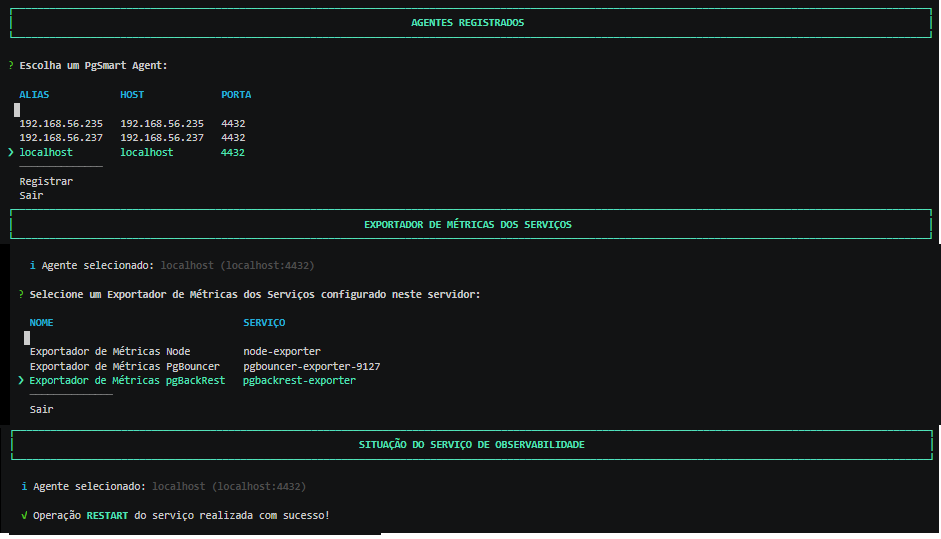Click the NOME column header
Viewport: 941px width, 539px height.
(x=41, y=323)
